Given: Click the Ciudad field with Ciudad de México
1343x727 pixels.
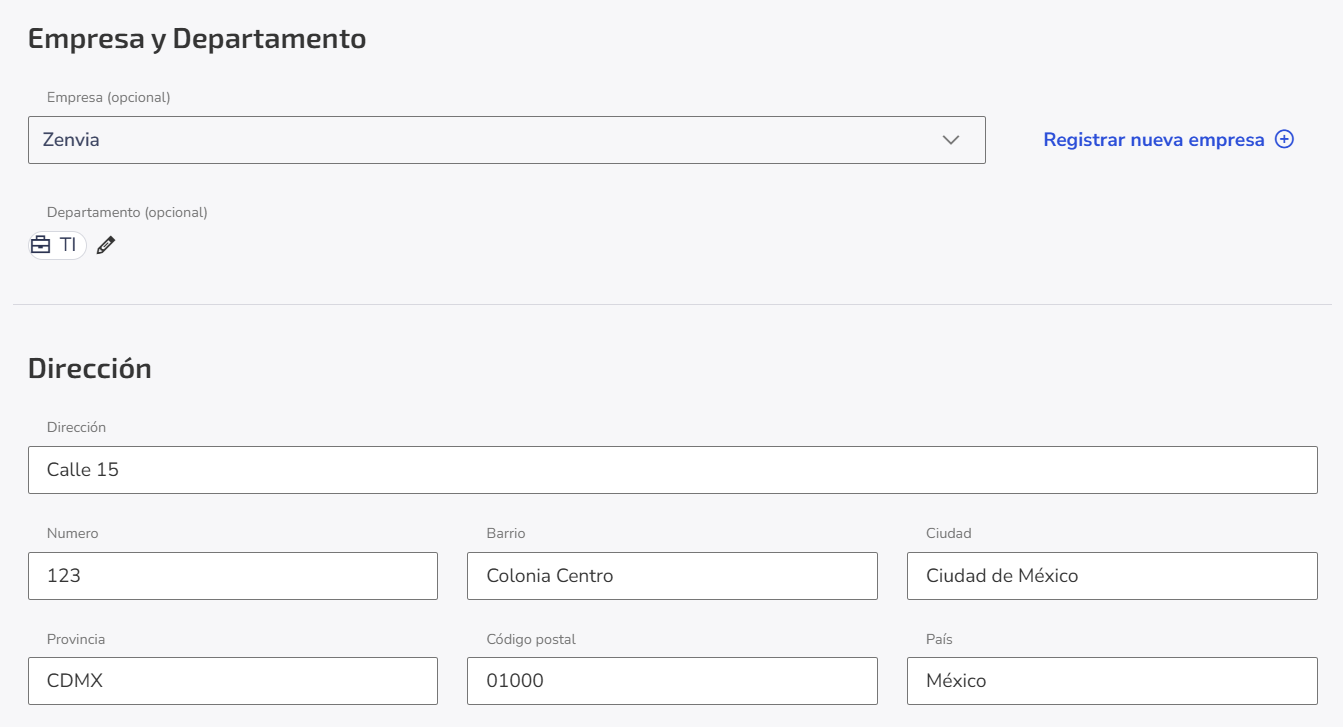Looking at the screenshot, I should click(x=1112, y=576).
